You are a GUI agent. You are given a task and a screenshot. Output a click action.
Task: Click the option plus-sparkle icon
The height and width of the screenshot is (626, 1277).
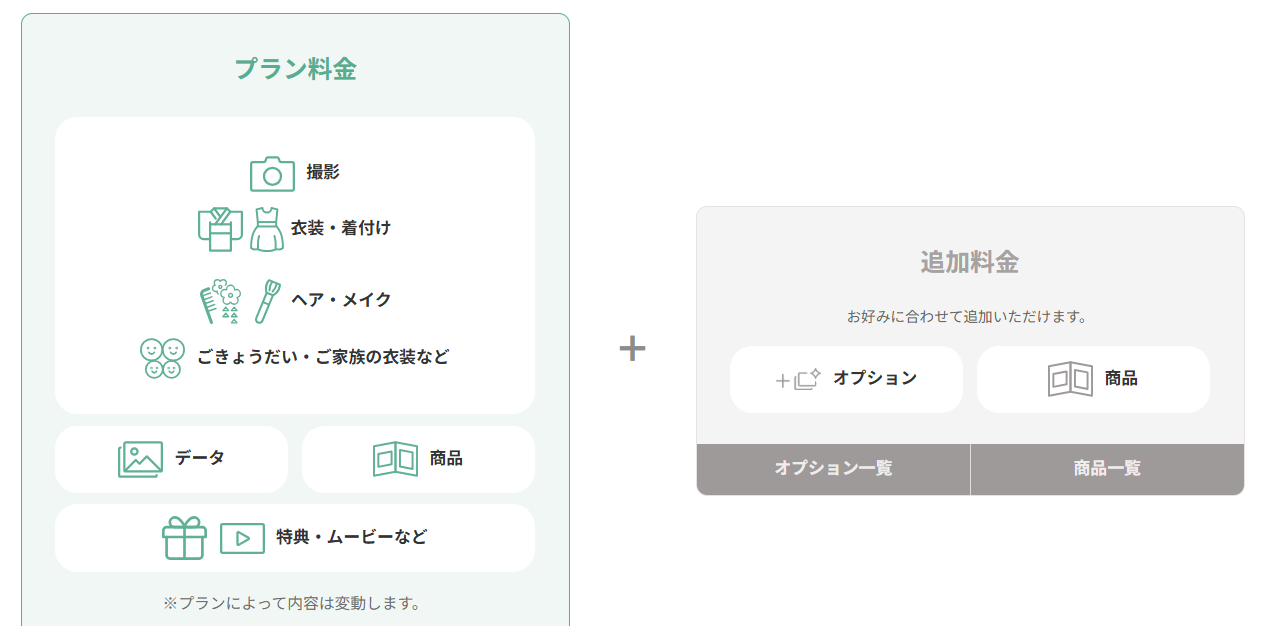tap(798, 379)
